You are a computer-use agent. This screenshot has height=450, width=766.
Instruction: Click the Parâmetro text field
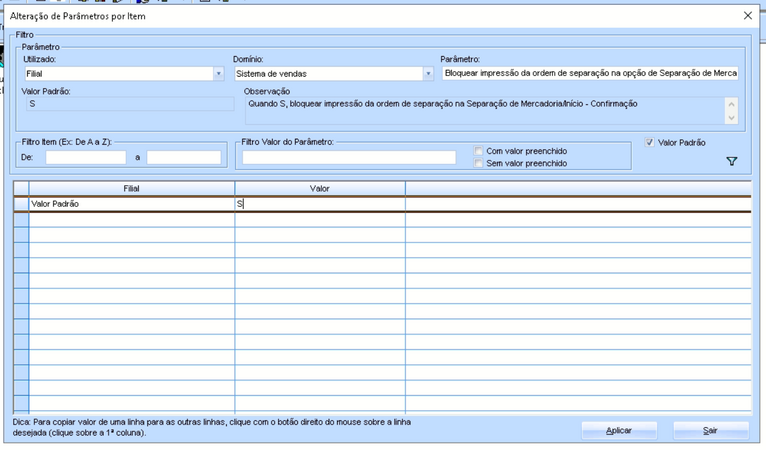point(590,74)
